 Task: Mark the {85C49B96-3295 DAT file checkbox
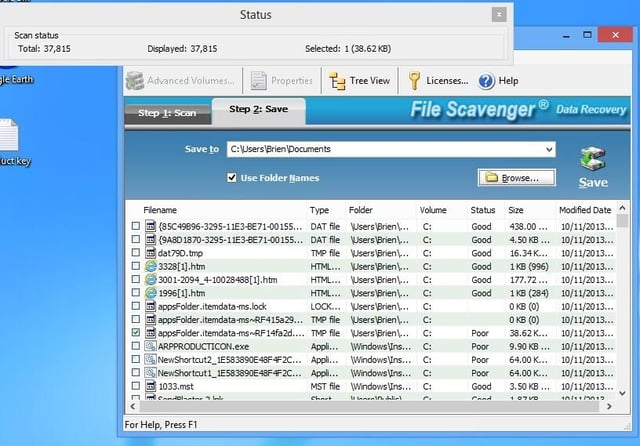(x=136, y=226)
